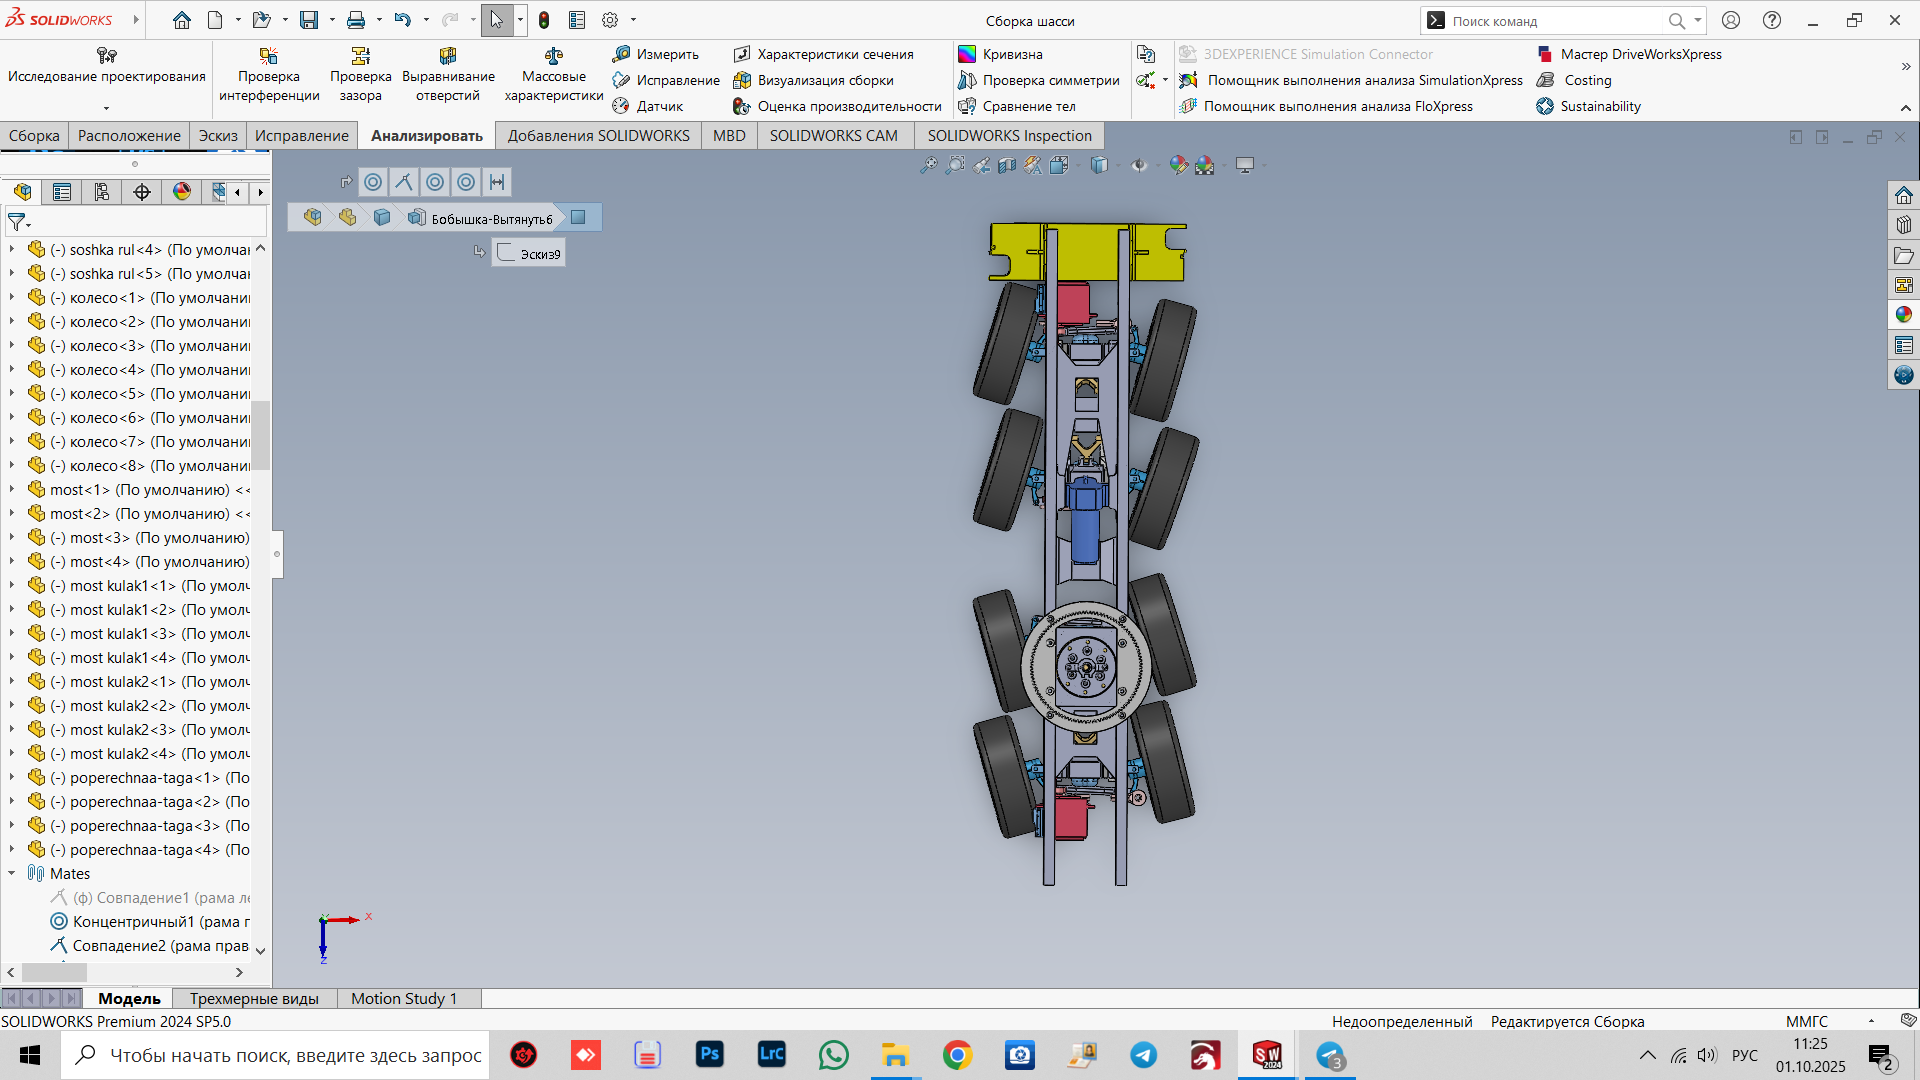Toggle the section view icon in view toolbar
The image size is (1920, 1080).
click(x=1007, y=165)
